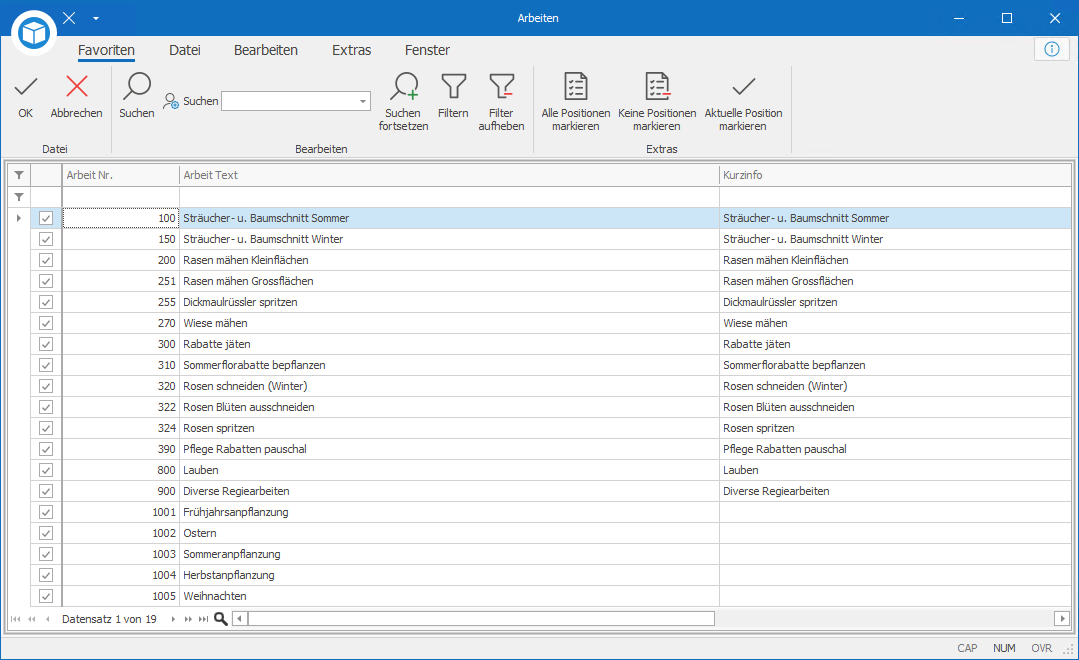Viewport: 1079px width, 660px height.
Task: Click the red Abbrechen X icon
Action: (x=76, y=87)
